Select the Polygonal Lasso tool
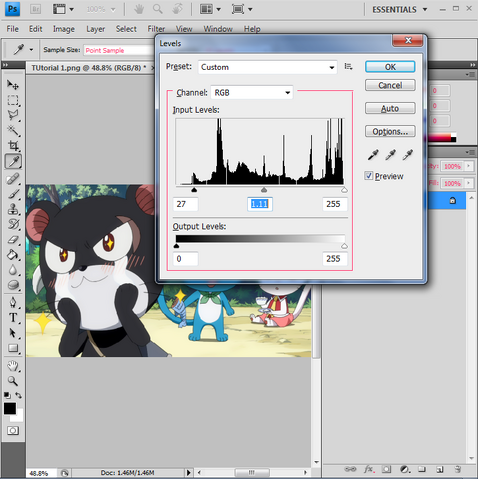The width and height of the screenshot is (478, 479). click(13, 115)
